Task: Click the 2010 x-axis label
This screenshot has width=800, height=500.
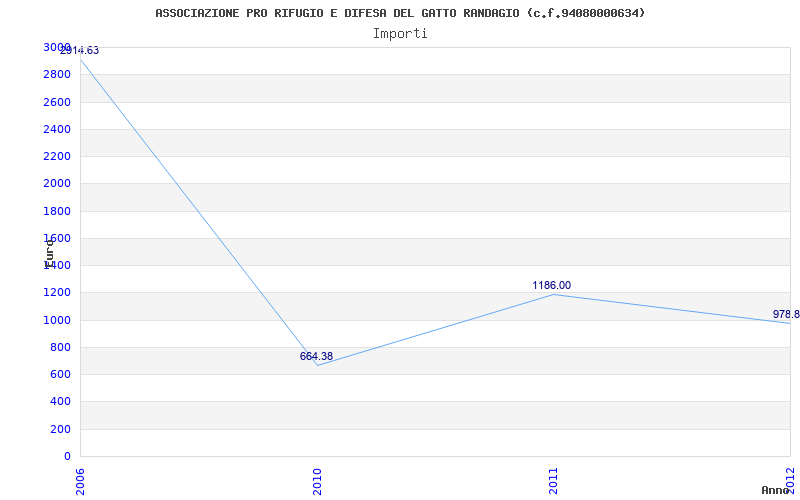Action: coord(317,482)
